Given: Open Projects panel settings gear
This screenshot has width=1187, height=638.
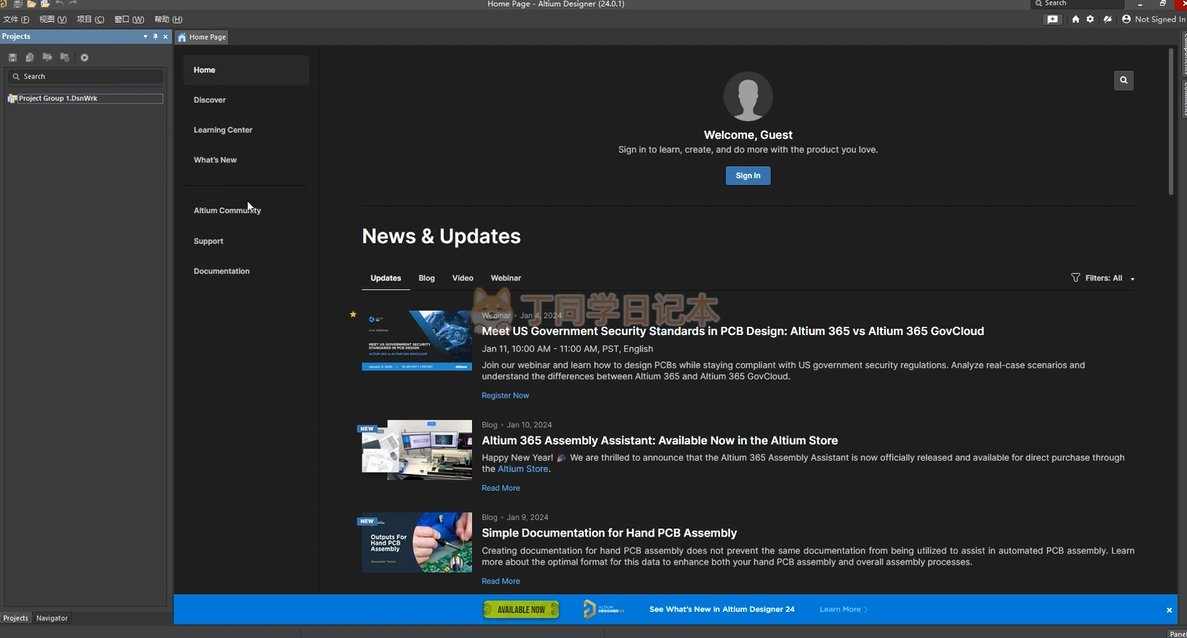Looking at the screenshot, I should tap(84, 57).
